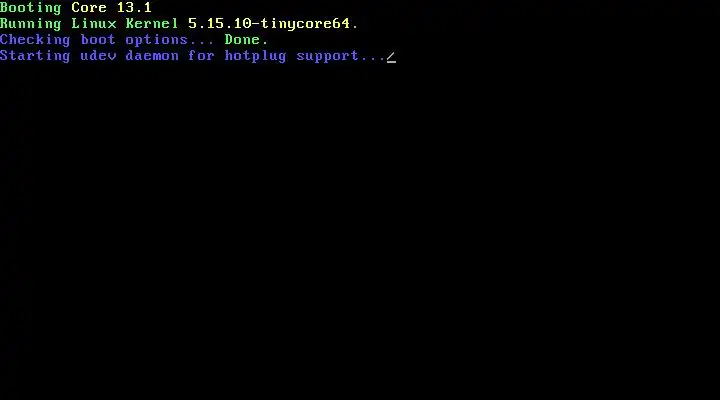Click the period after tinycore64
The image size is (720, 400).
coord(355,27)
